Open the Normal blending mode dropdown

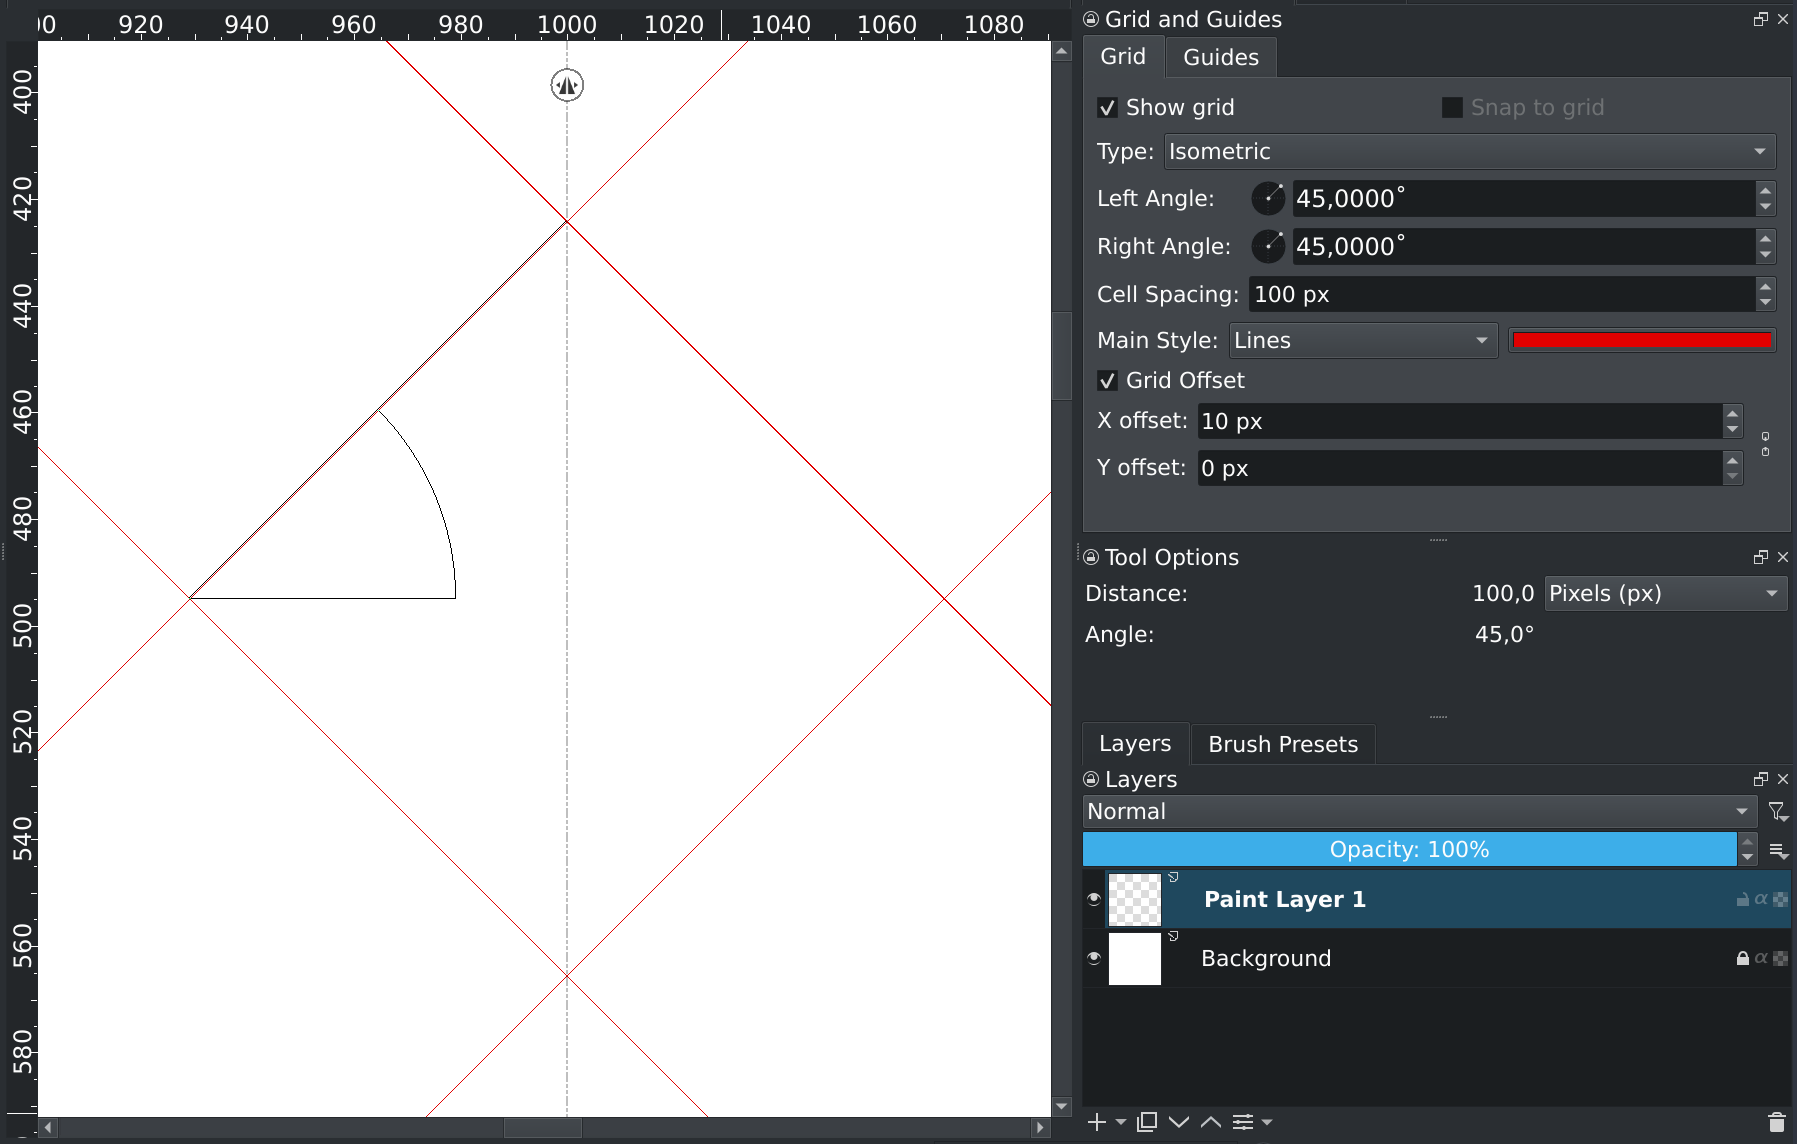coord(1419,812)
